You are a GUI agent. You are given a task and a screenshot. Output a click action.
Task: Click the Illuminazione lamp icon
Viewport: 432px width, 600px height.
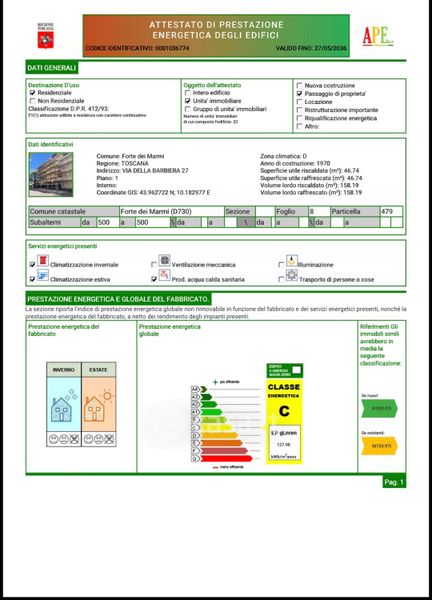click(x=292, y=261)
